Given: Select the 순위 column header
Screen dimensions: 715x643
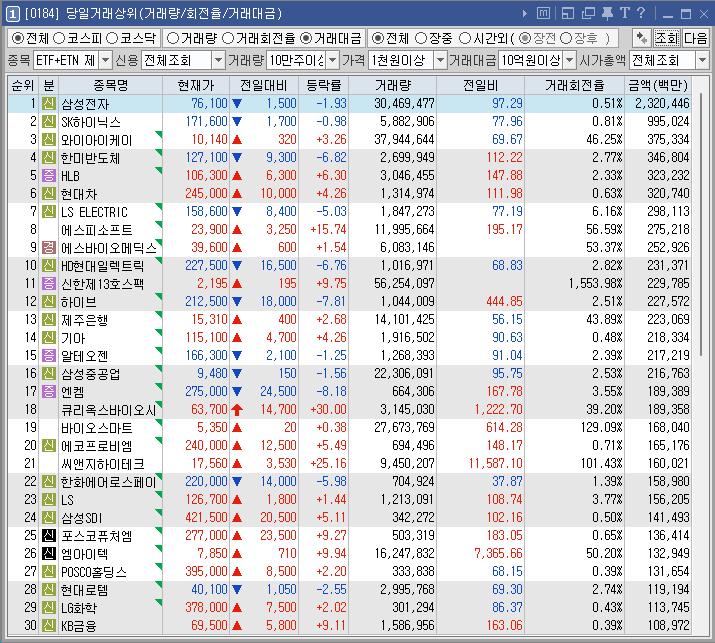Looking at the screenshot, I should 23,85.
